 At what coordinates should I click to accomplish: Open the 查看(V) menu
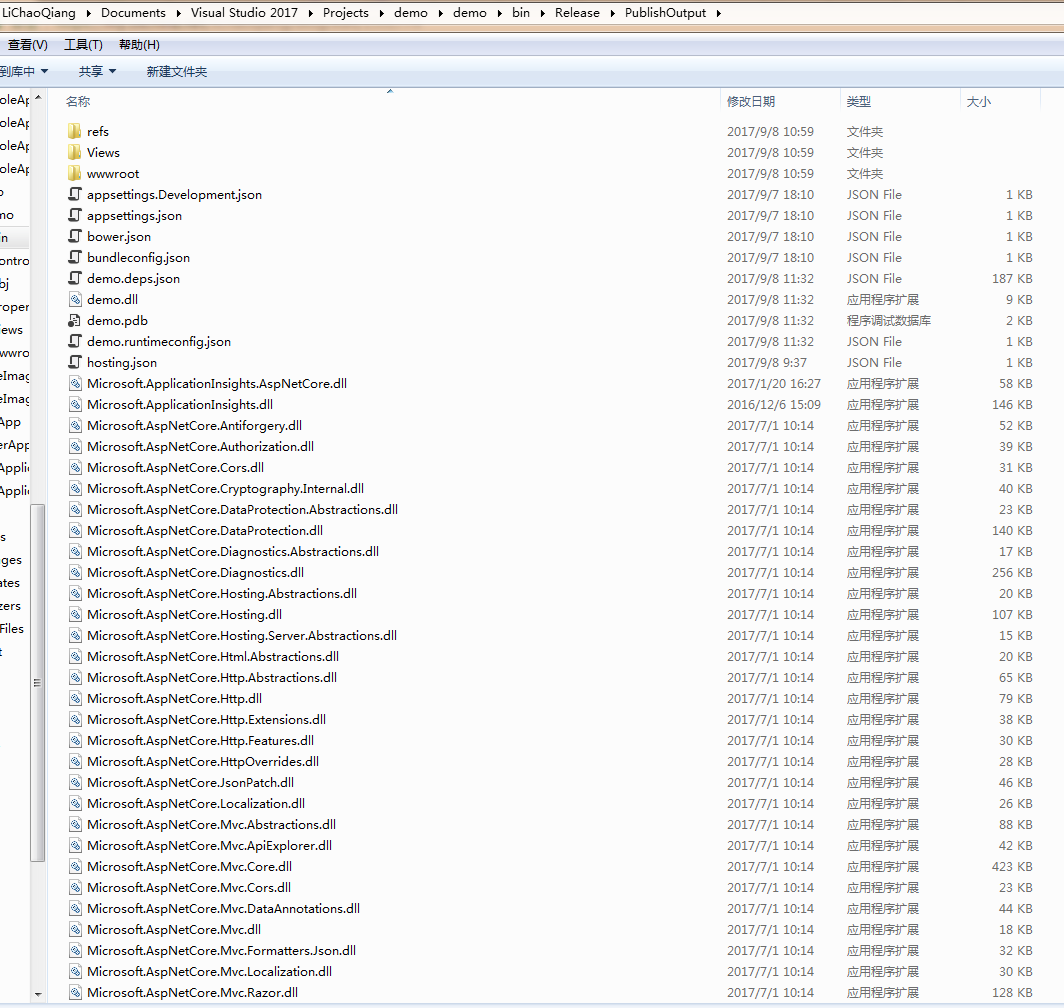point(27,45)
